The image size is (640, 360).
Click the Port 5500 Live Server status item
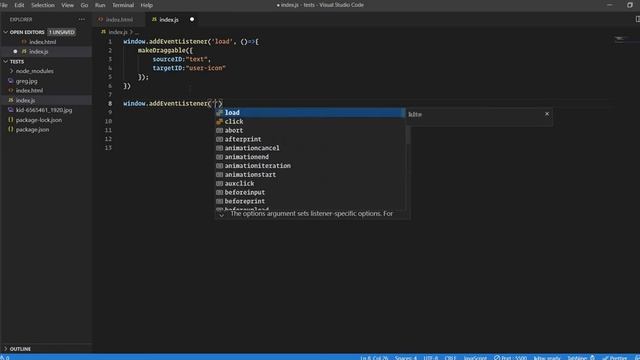[x=510, y=358]
